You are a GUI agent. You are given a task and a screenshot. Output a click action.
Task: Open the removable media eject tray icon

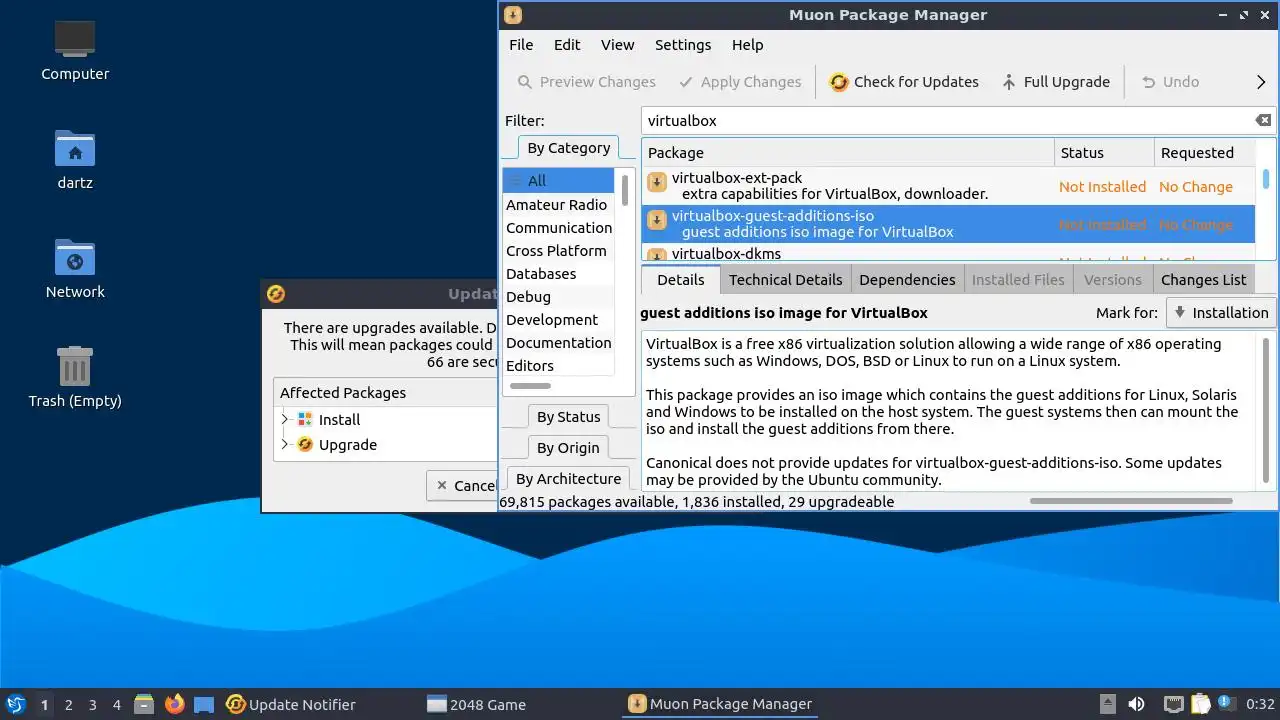point(1107,704)
